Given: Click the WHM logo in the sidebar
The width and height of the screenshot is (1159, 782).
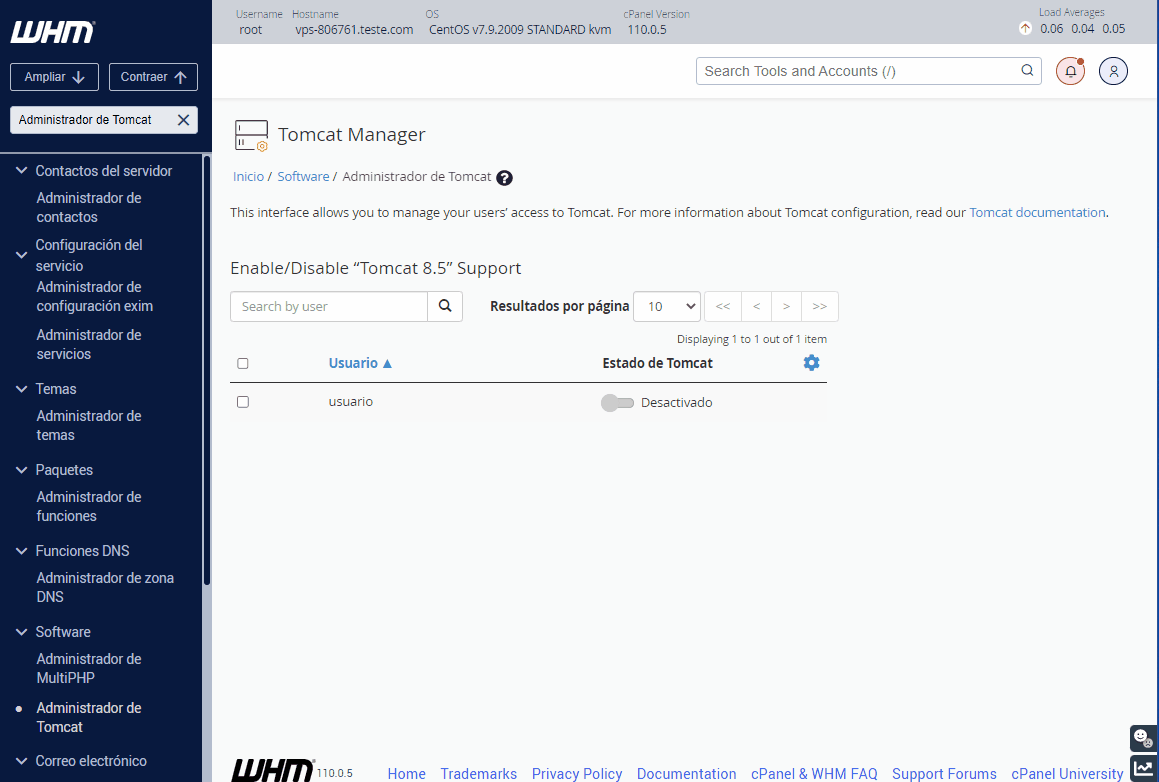Looking at the screenshot, I should (x=52, y=32).
